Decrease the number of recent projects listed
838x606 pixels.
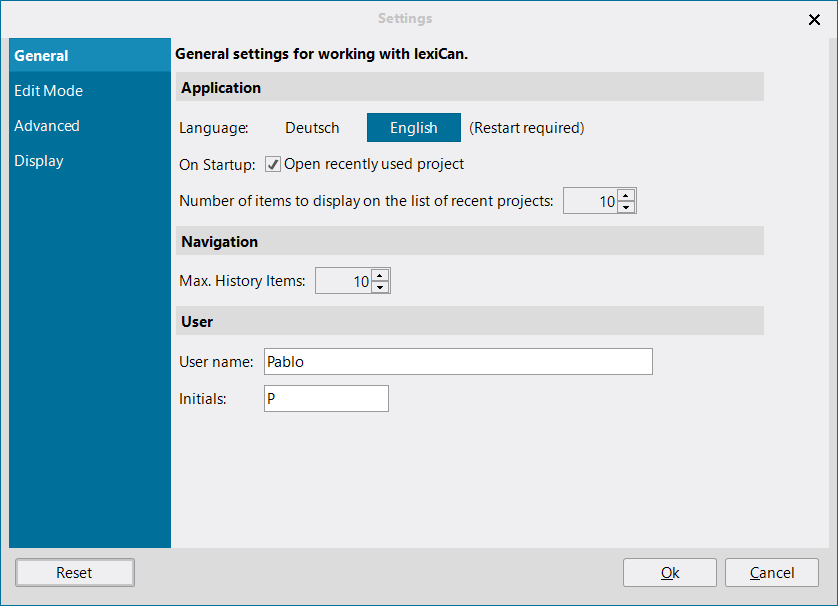click(626, 207)
